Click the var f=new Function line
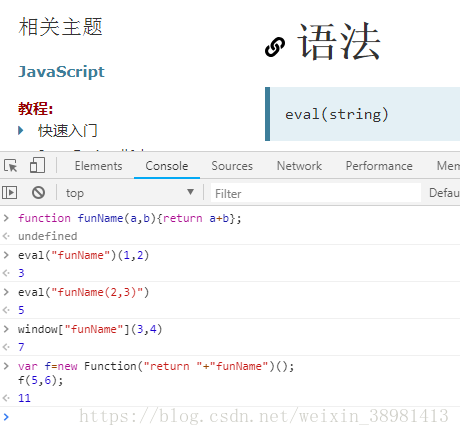 tap(156, 366)
